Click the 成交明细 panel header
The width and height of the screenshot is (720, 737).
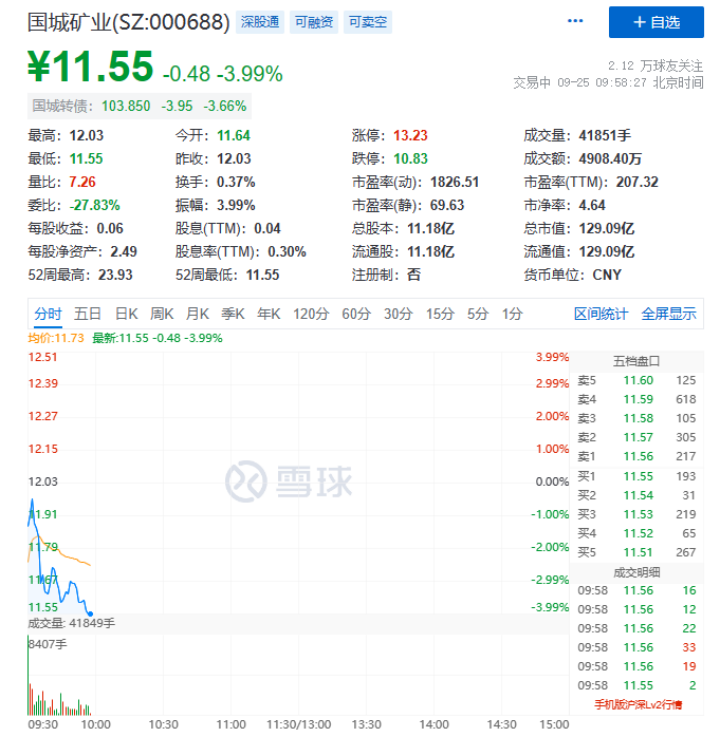[636, 572]
